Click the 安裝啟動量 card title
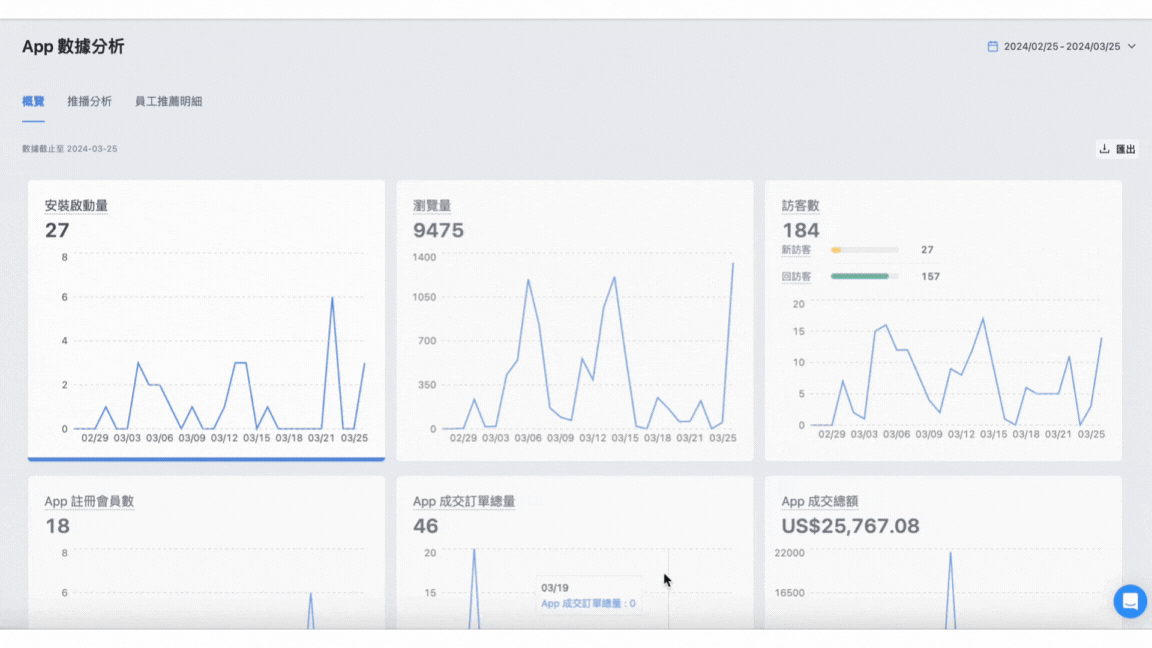1152x648 pixels. pos(76,206)
